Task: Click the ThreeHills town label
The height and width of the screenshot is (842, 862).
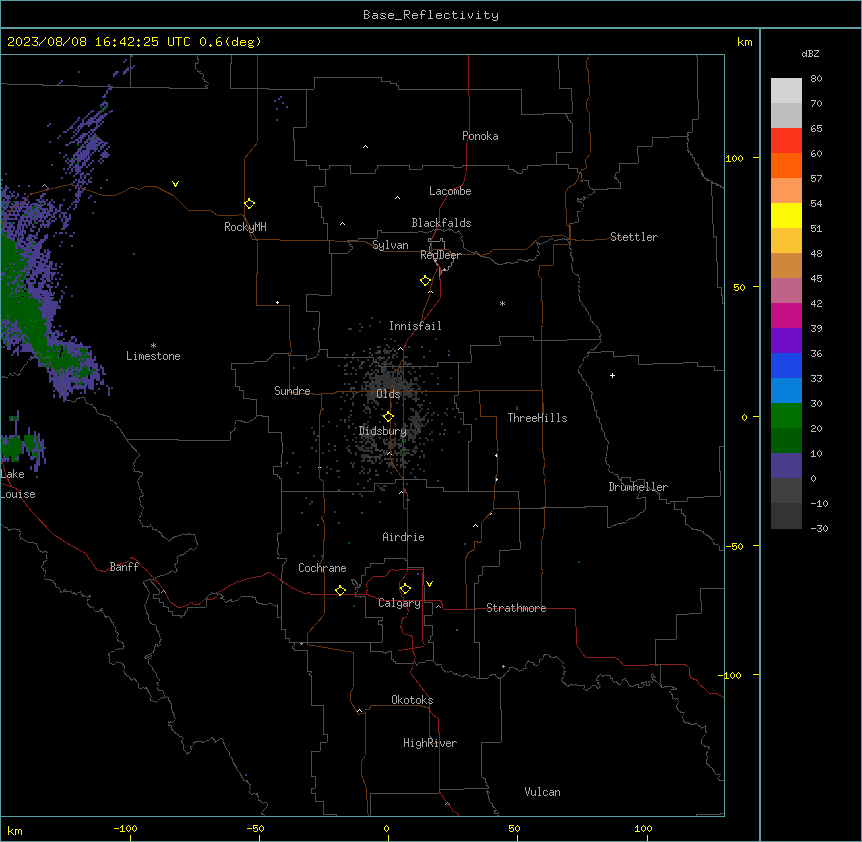Action: click(537, 418)
